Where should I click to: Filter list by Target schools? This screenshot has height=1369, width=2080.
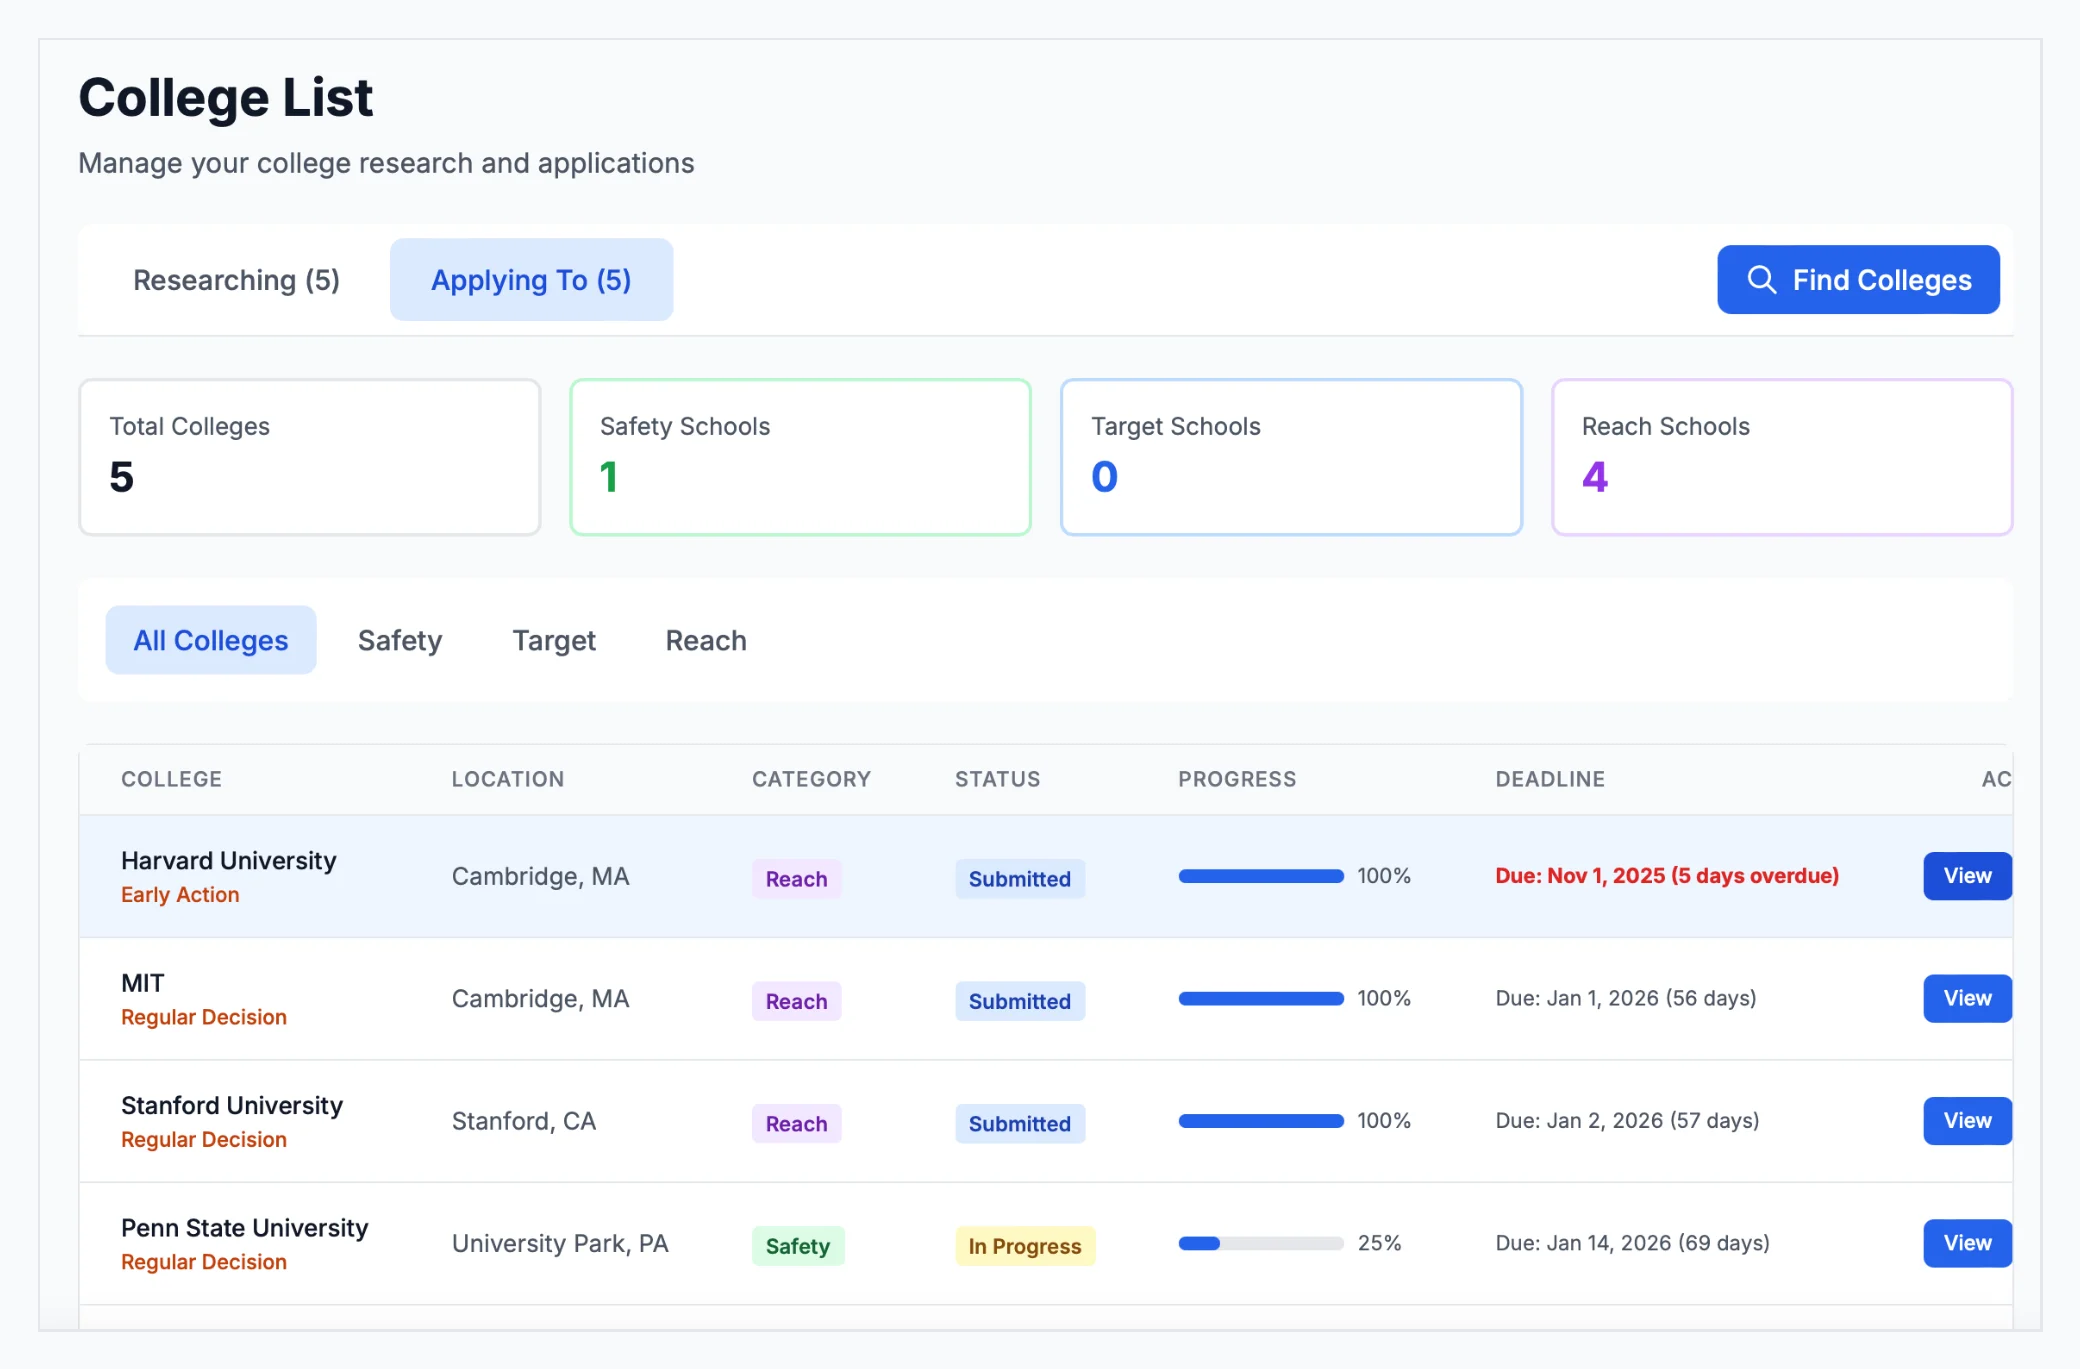coord(553,640)
